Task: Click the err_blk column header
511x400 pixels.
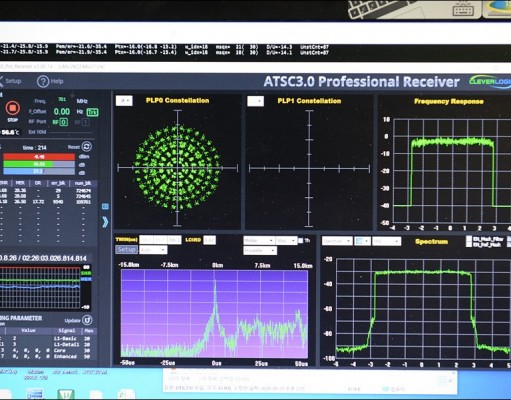Action: (58, 183)
